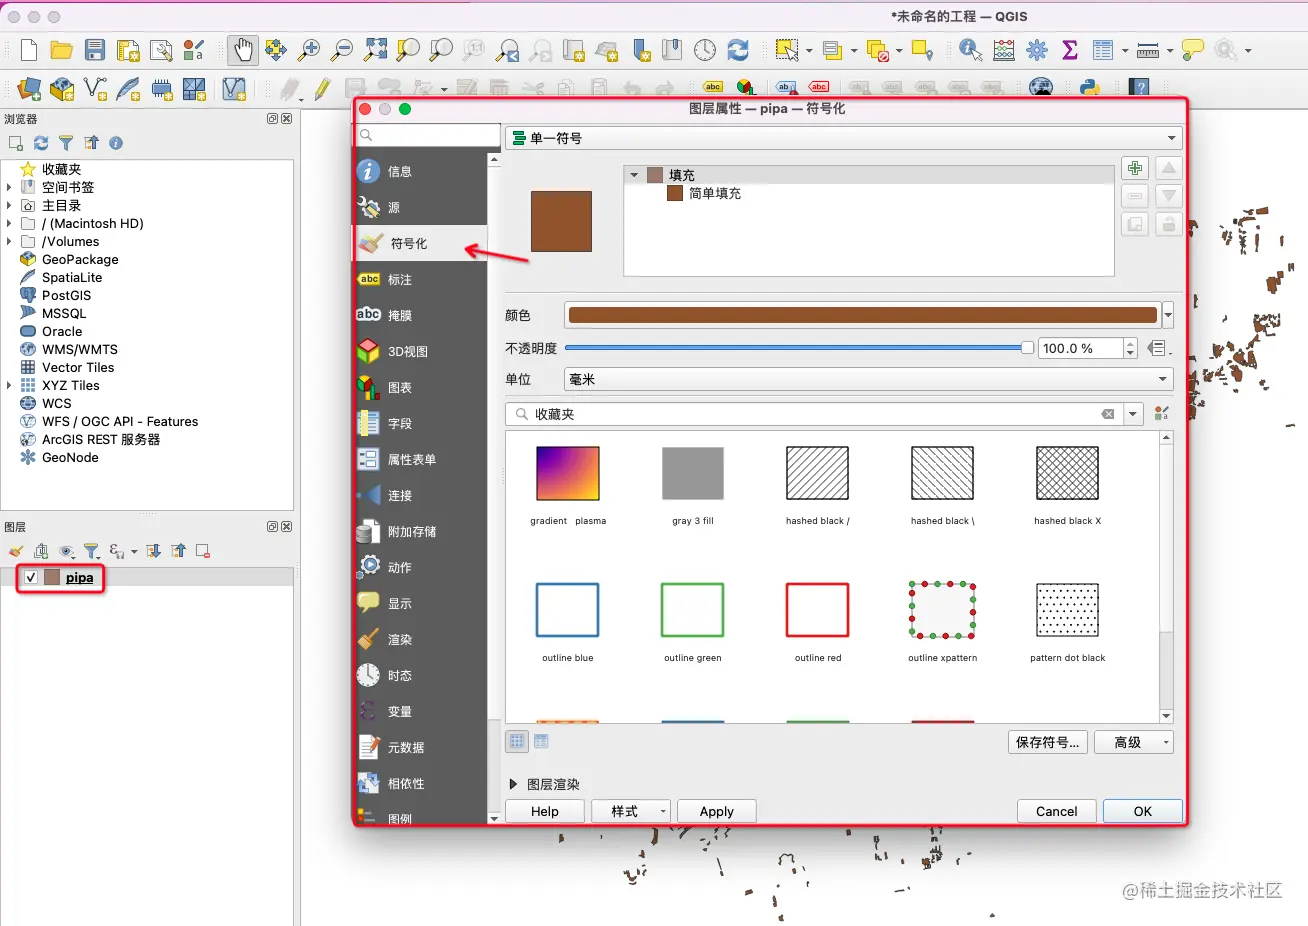Click the 保存符号 save symbol button
Image resolution: width=1308 pixels, height=926 pixels.
click(x=1047, y=742)
